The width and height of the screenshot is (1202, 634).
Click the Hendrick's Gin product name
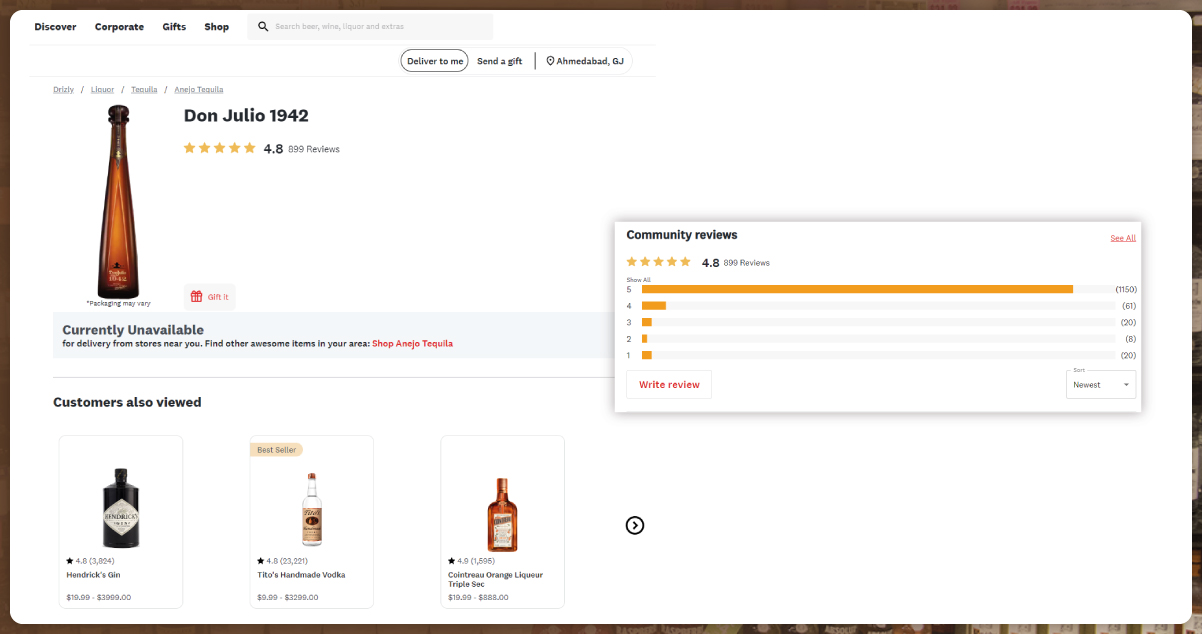pyautogui.click(x=94, y=575)
